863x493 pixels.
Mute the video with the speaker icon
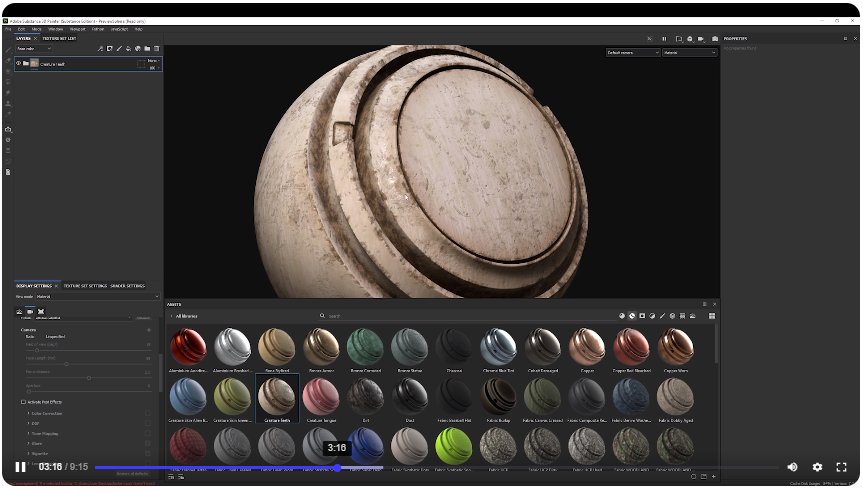coord(792,467)
